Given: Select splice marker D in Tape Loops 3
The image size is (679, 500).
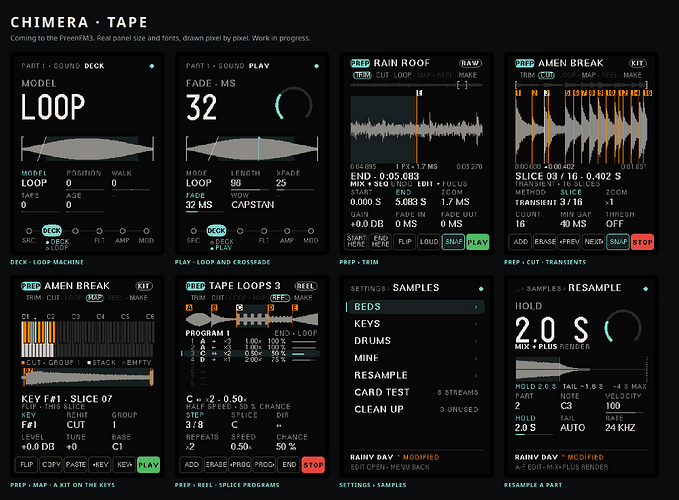Looking at the screenshot, I should (271, 307).
